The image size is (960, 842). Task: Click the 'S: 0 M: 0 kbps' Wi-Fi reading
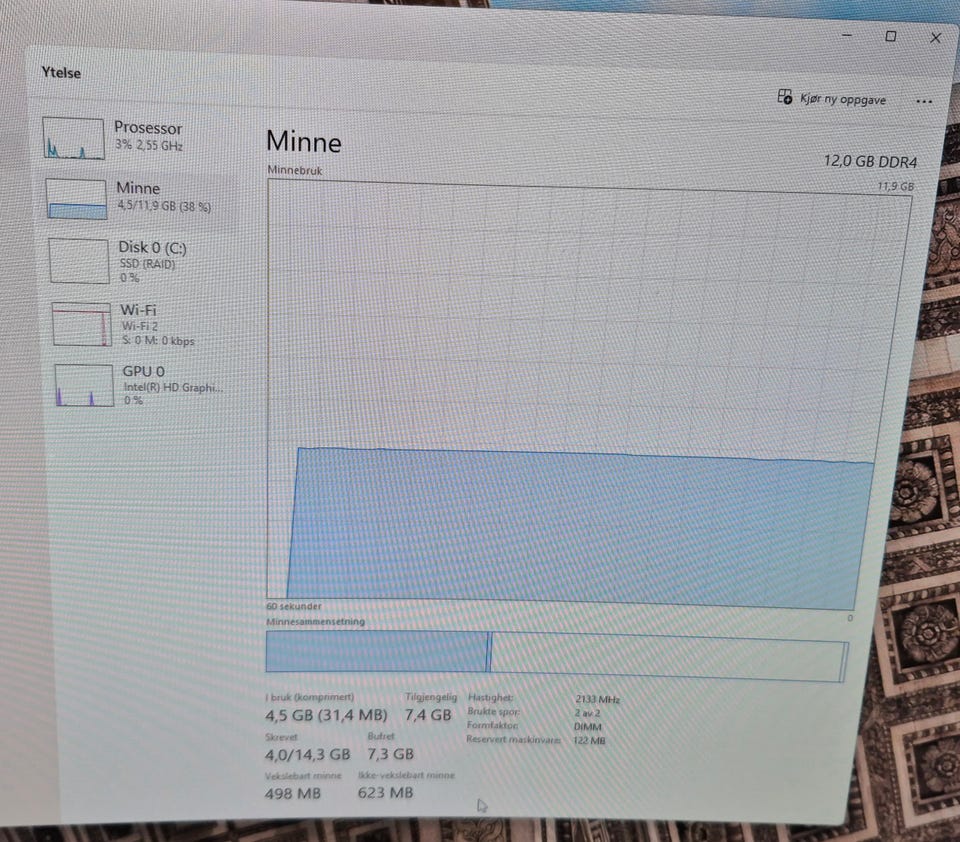coord(158,341)
